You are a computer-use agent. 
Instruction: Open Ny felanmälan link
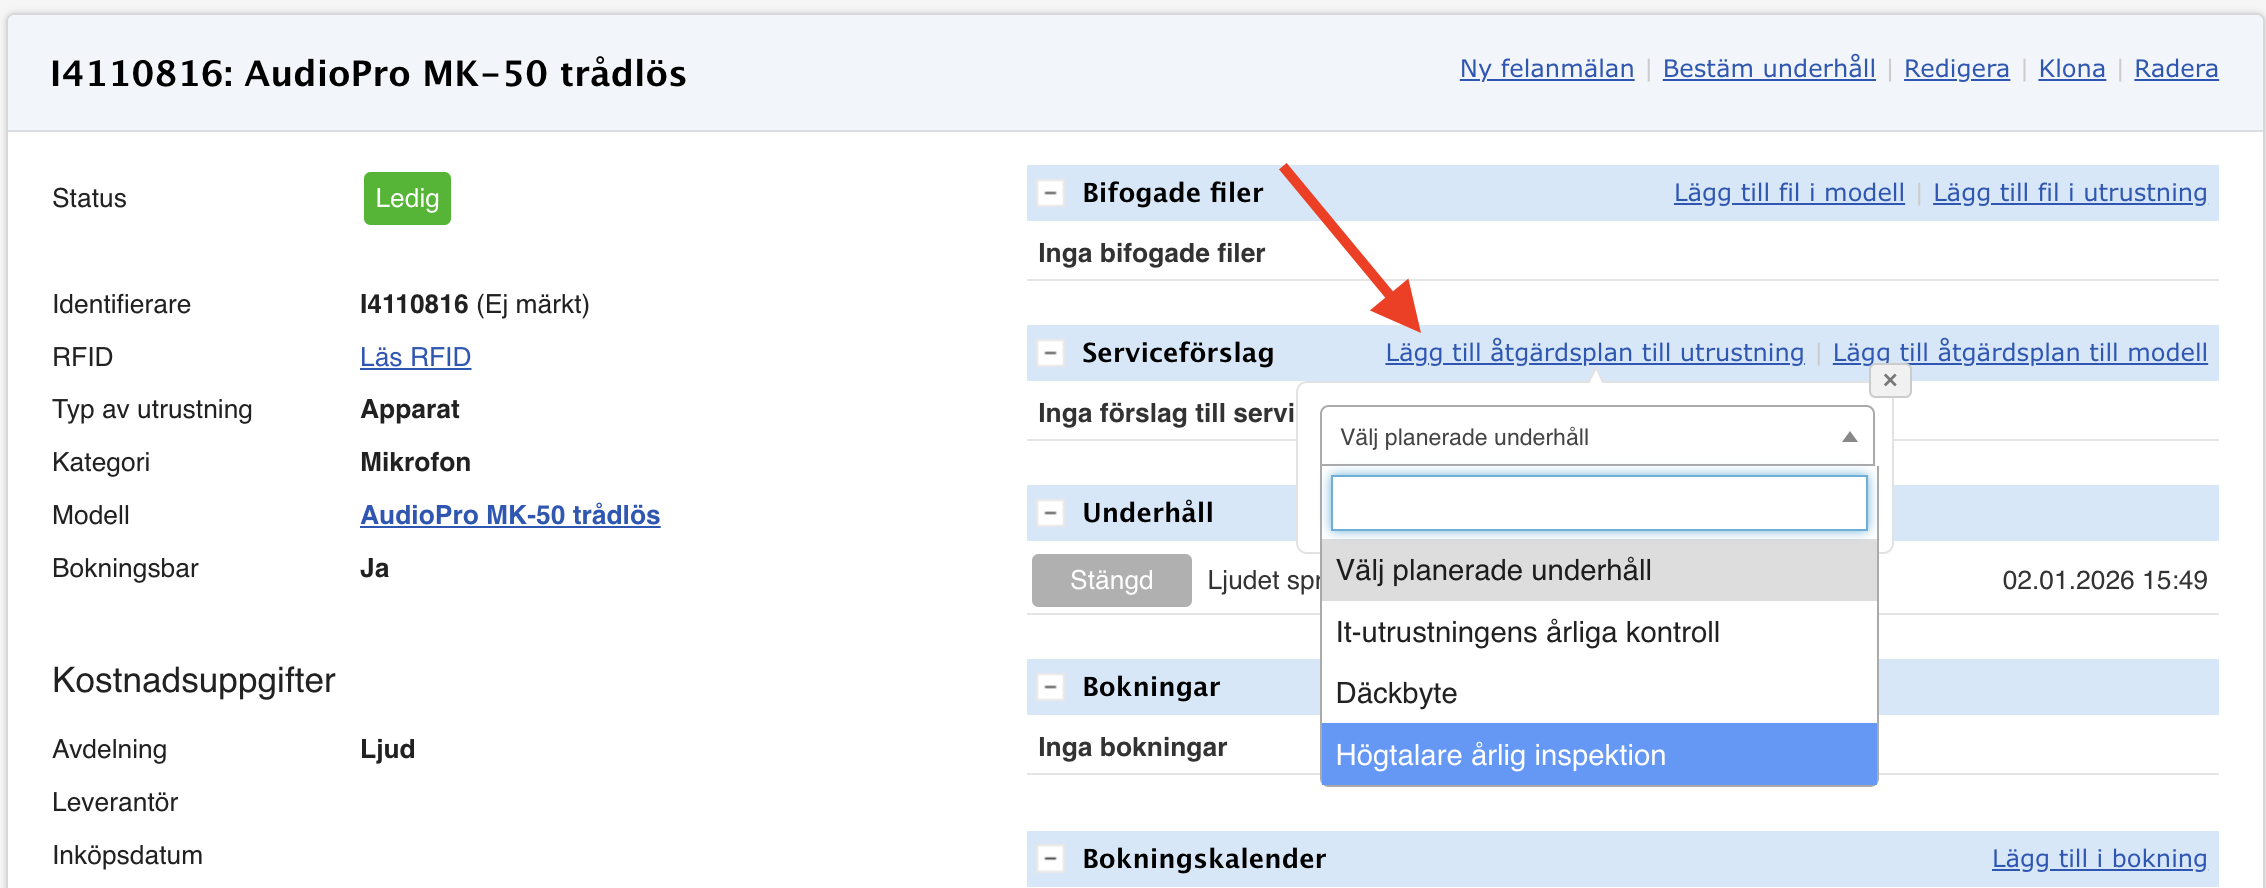coord(1547,69)
